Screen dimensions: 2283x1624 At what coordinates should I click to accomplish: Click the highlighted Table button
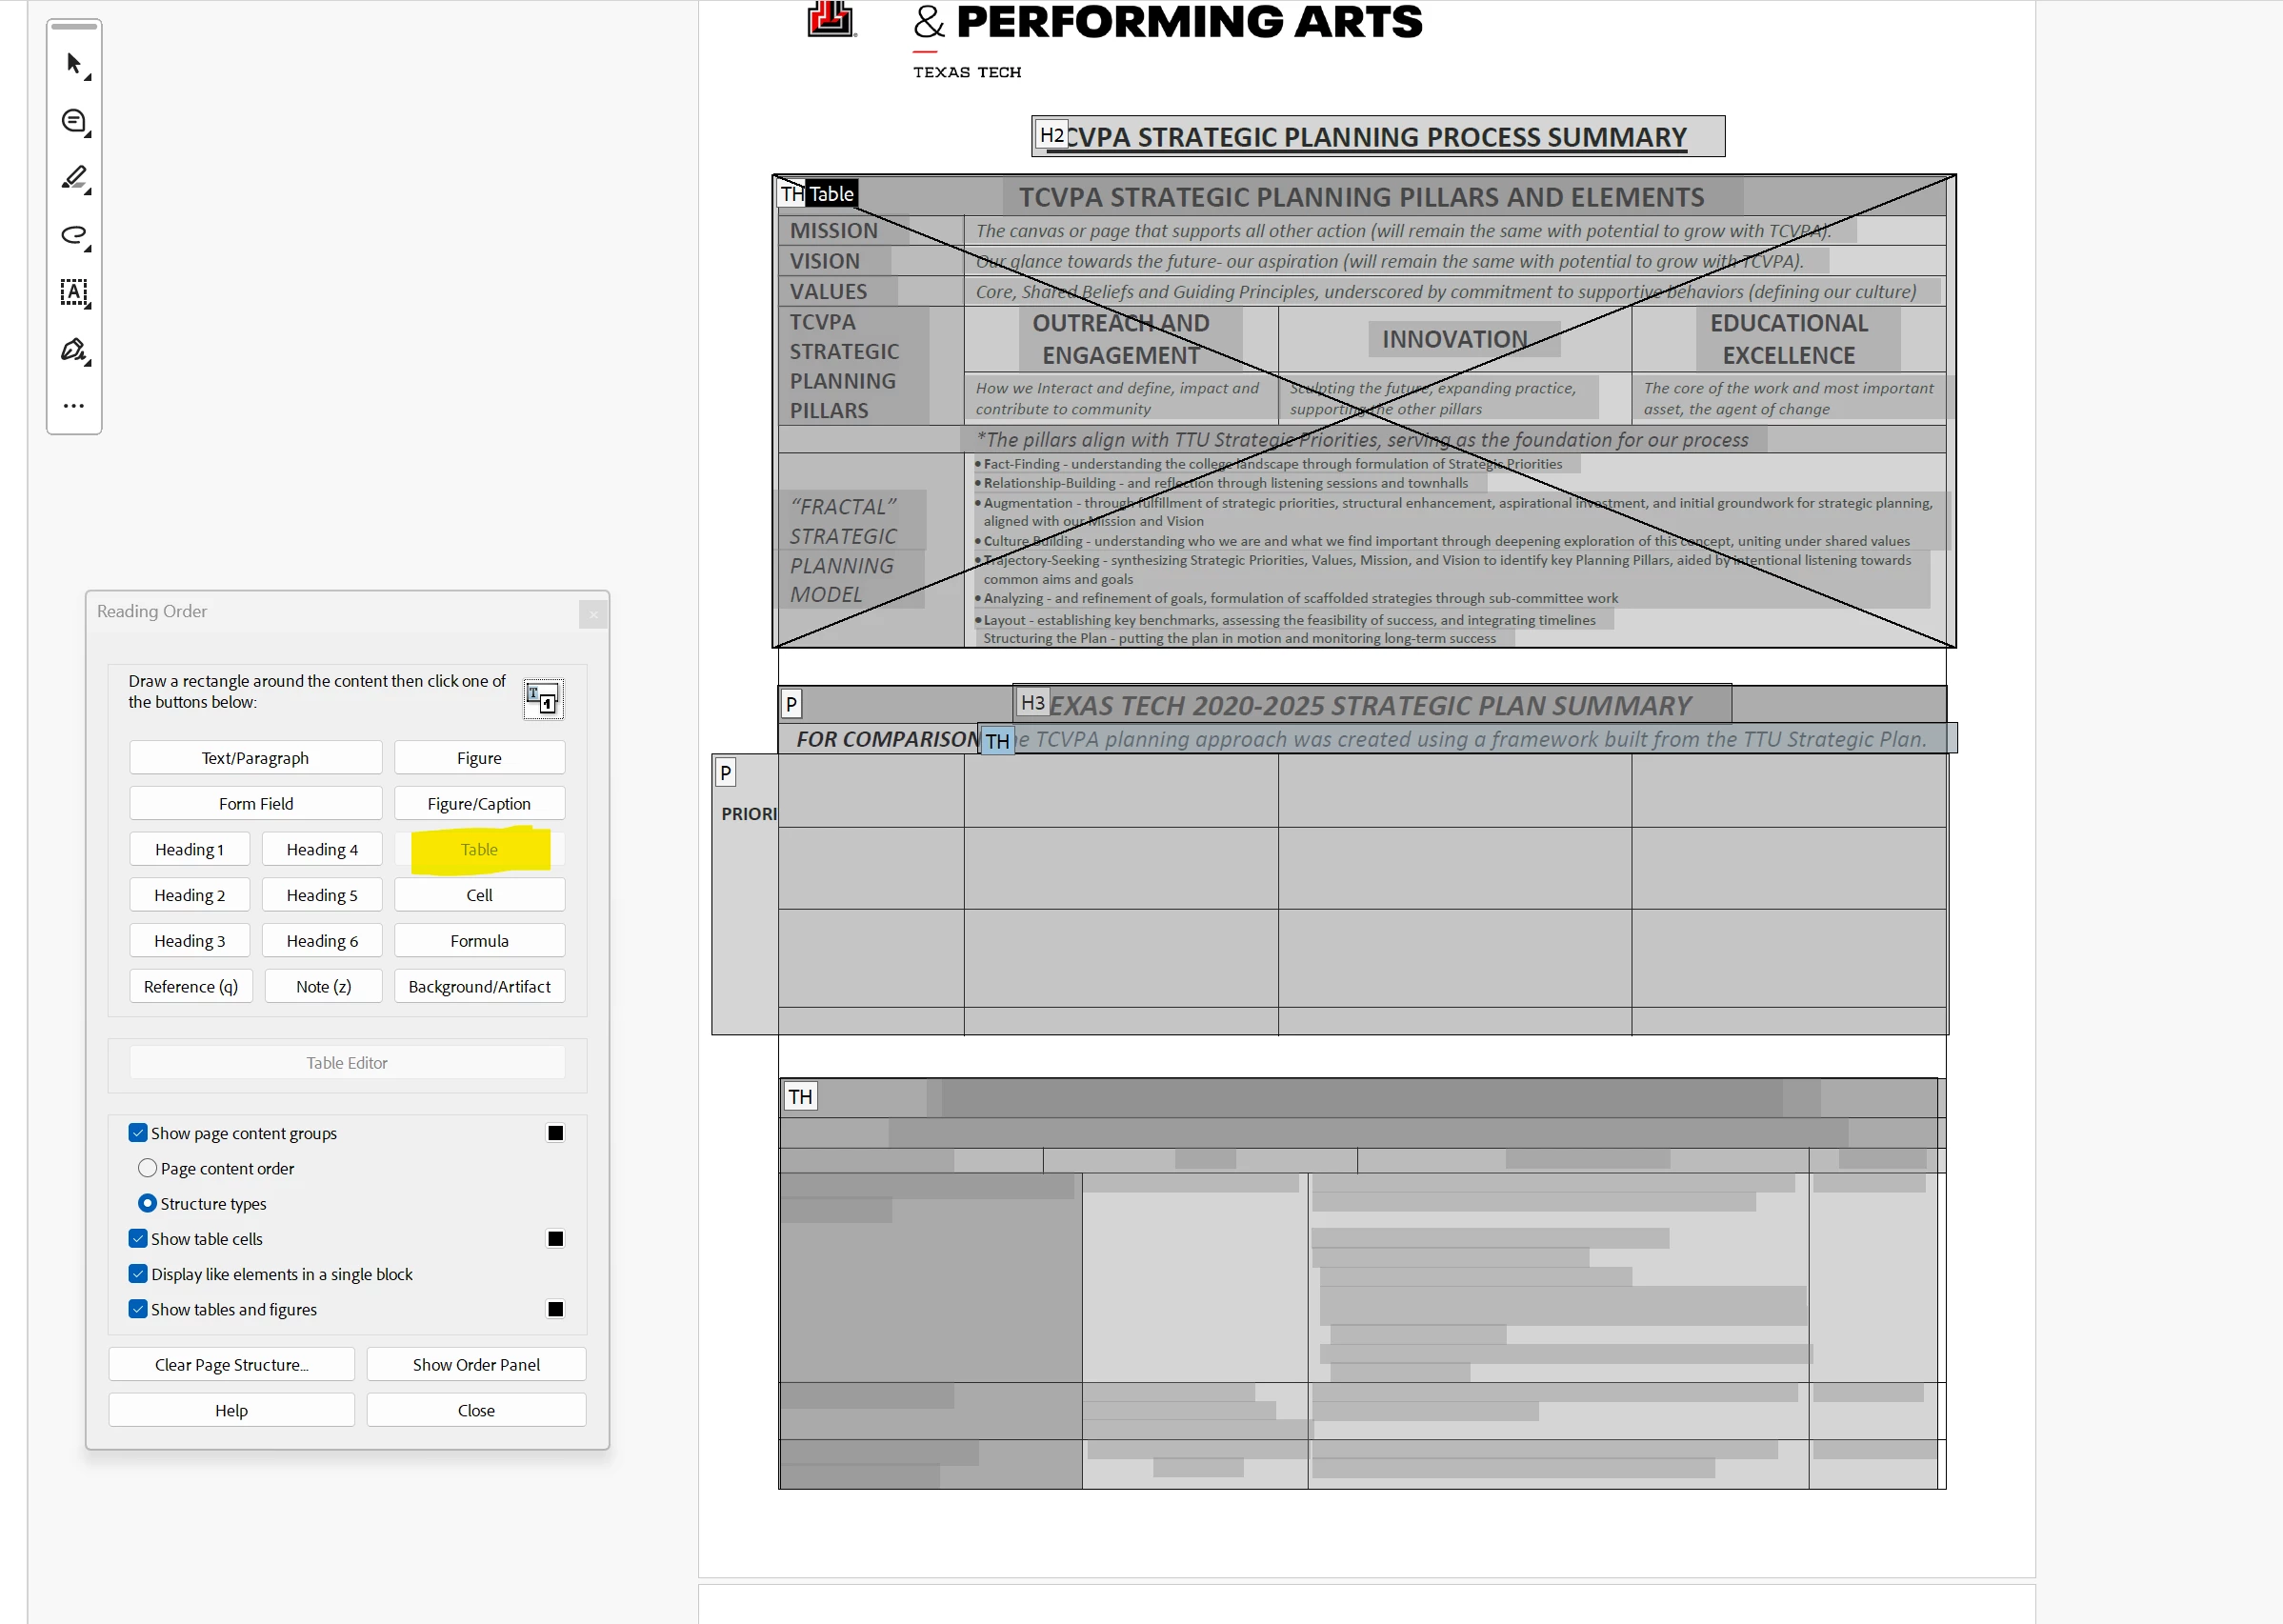point(479,849)
